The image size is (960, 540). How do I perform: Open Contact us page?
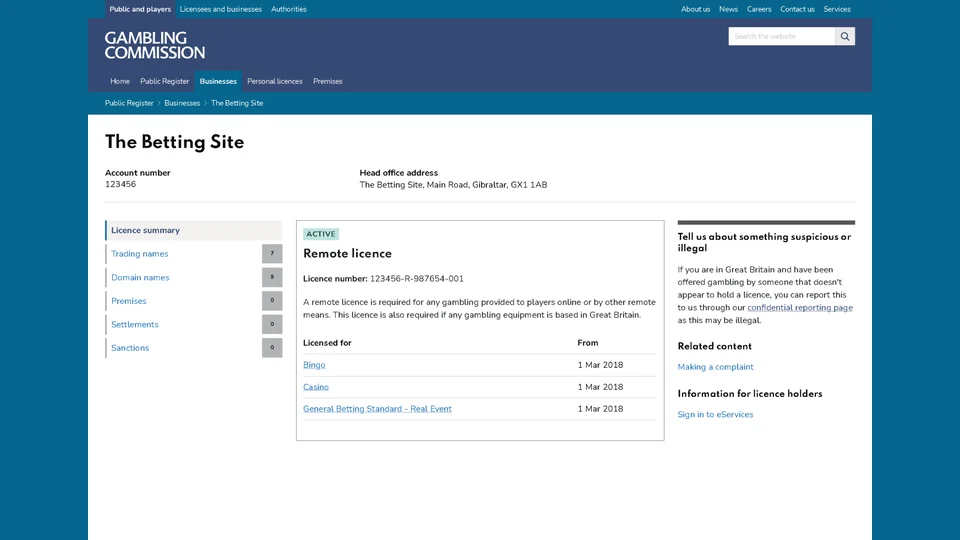click(x=797, y=9)
